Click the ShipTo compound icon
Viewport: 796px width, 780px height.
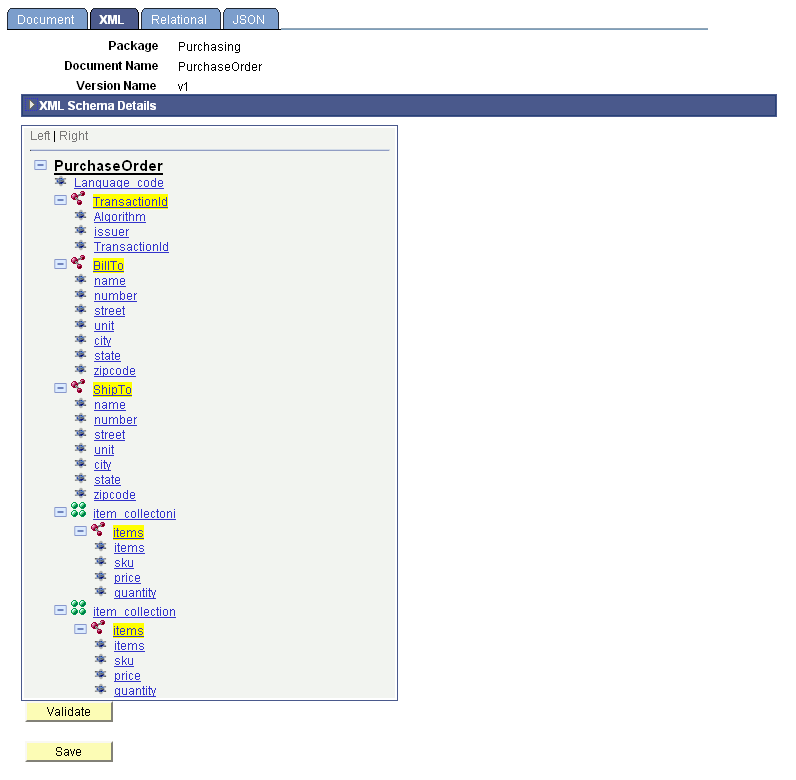pyautogui.click(x=78, y=386)
